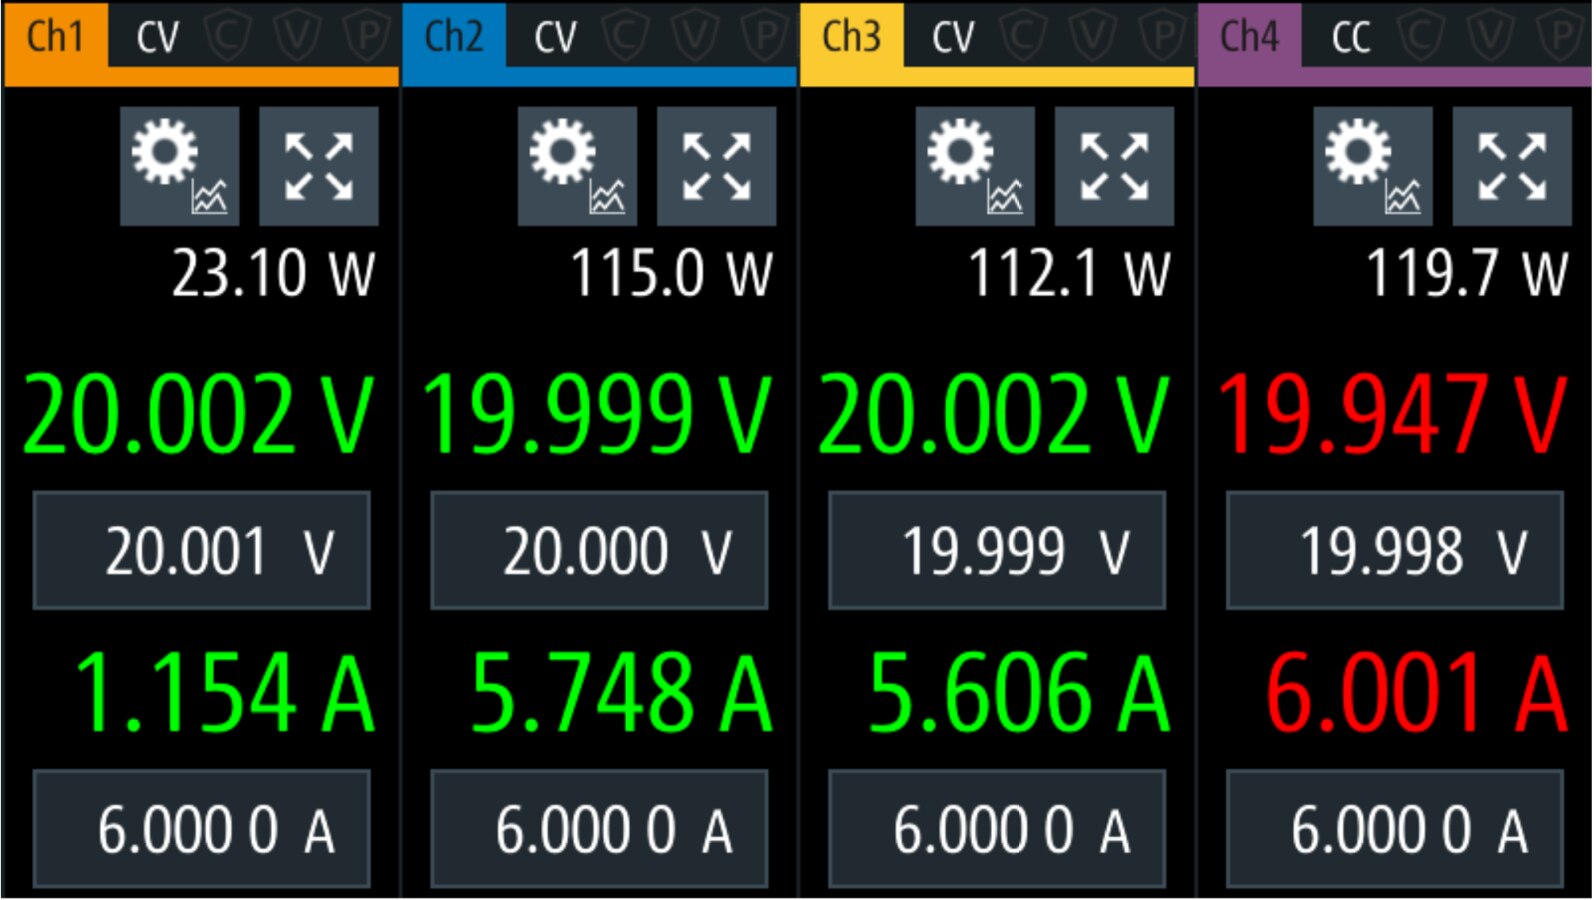Edit Ch2 current limit 6.000 0 A
This screenshot has width=1596, height=900.
(x=599, y=829)
